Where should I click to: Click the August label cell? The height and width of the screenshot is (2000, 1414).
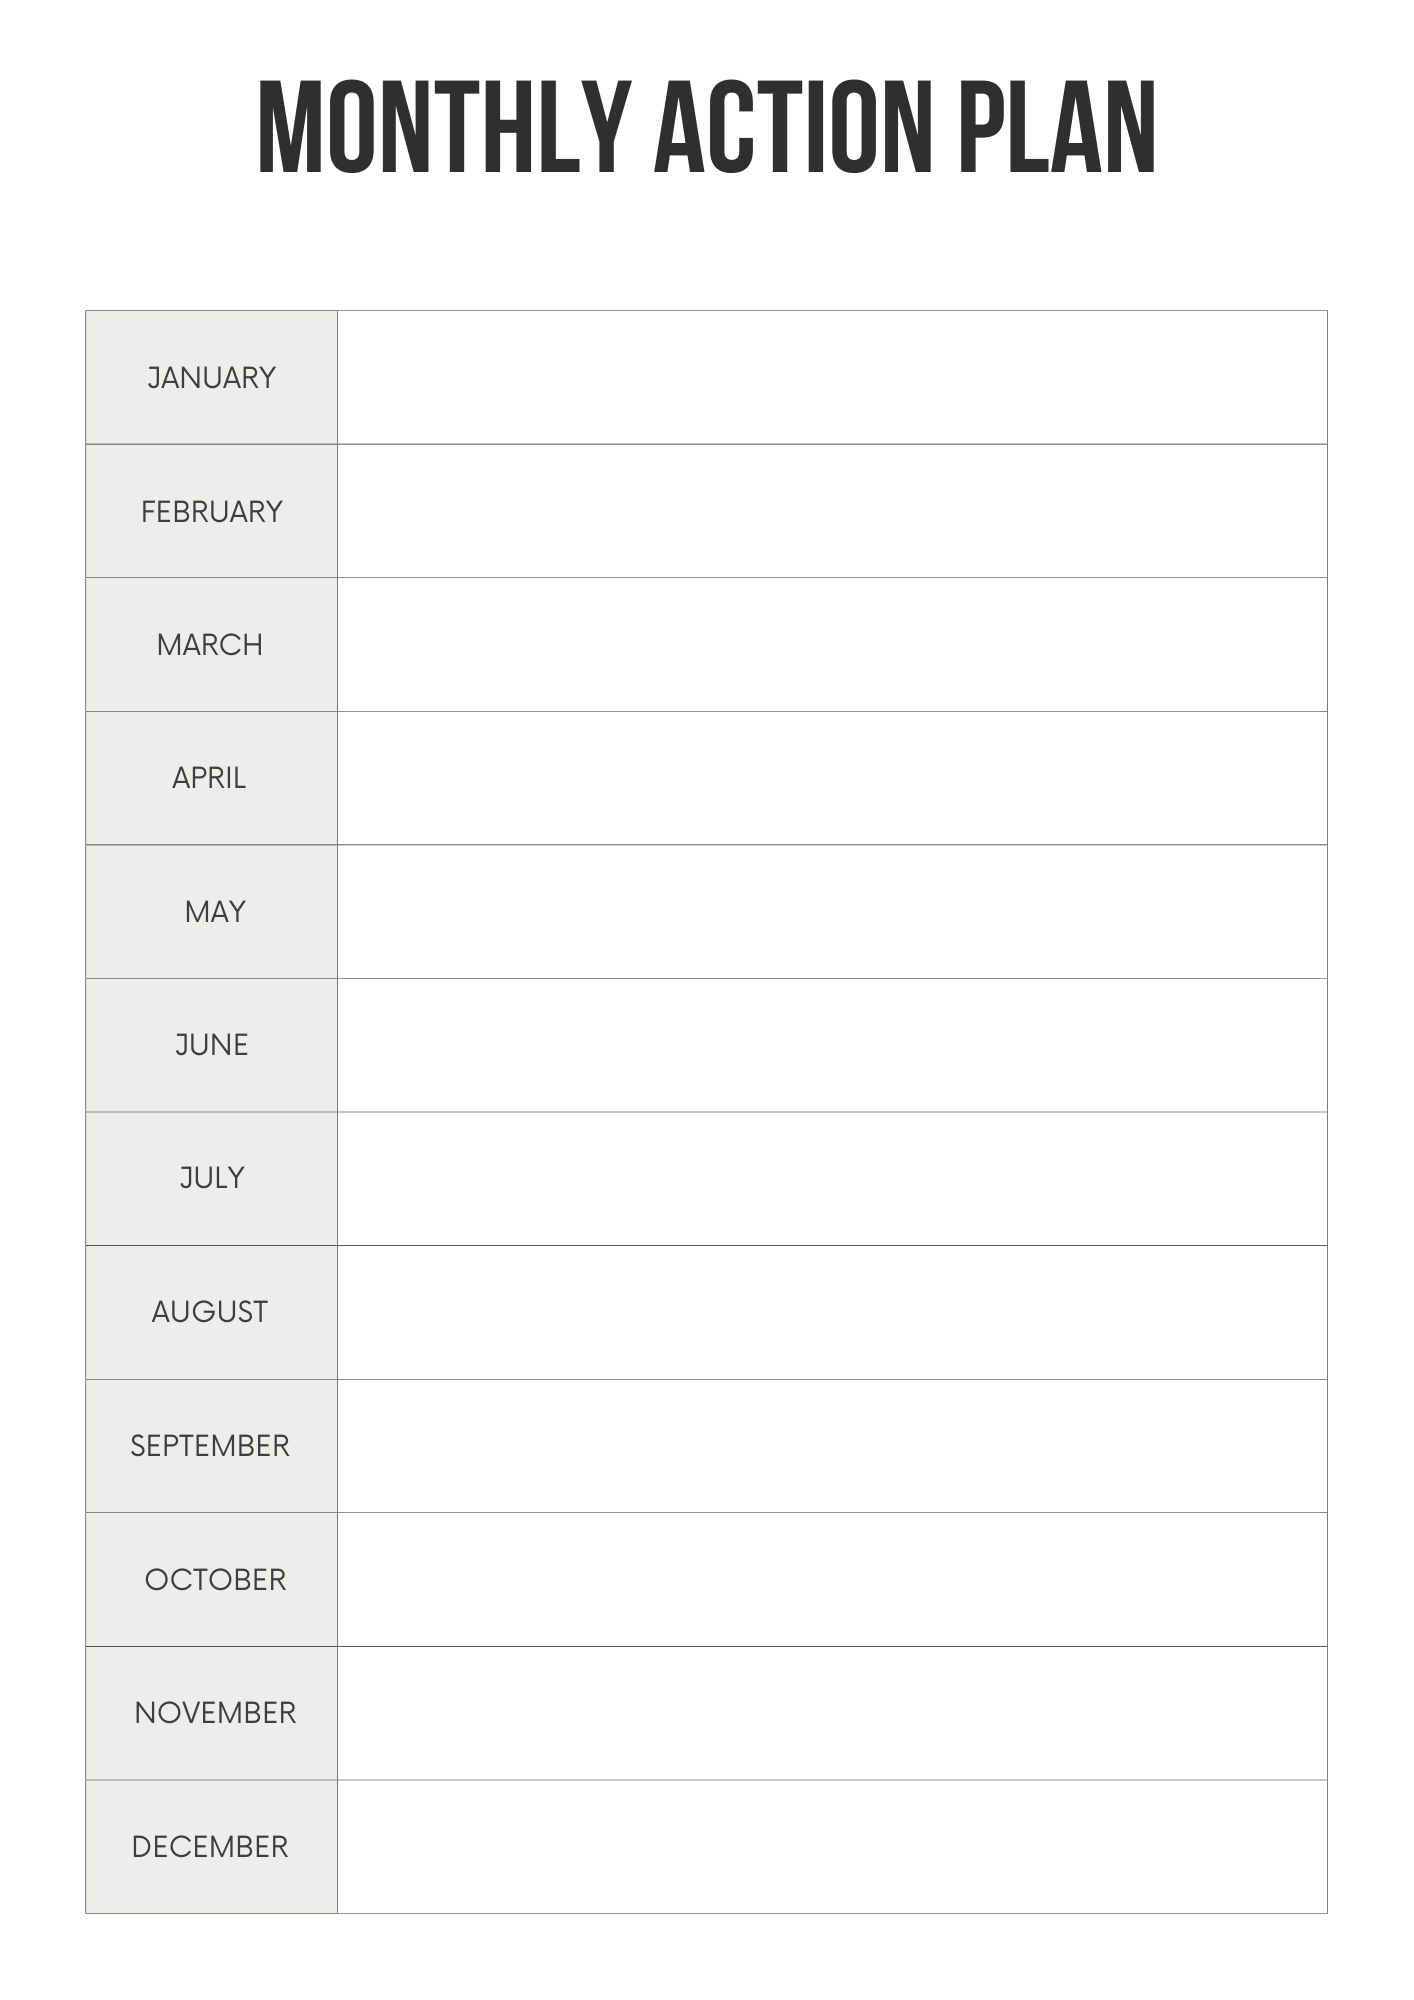[211, 1312]
